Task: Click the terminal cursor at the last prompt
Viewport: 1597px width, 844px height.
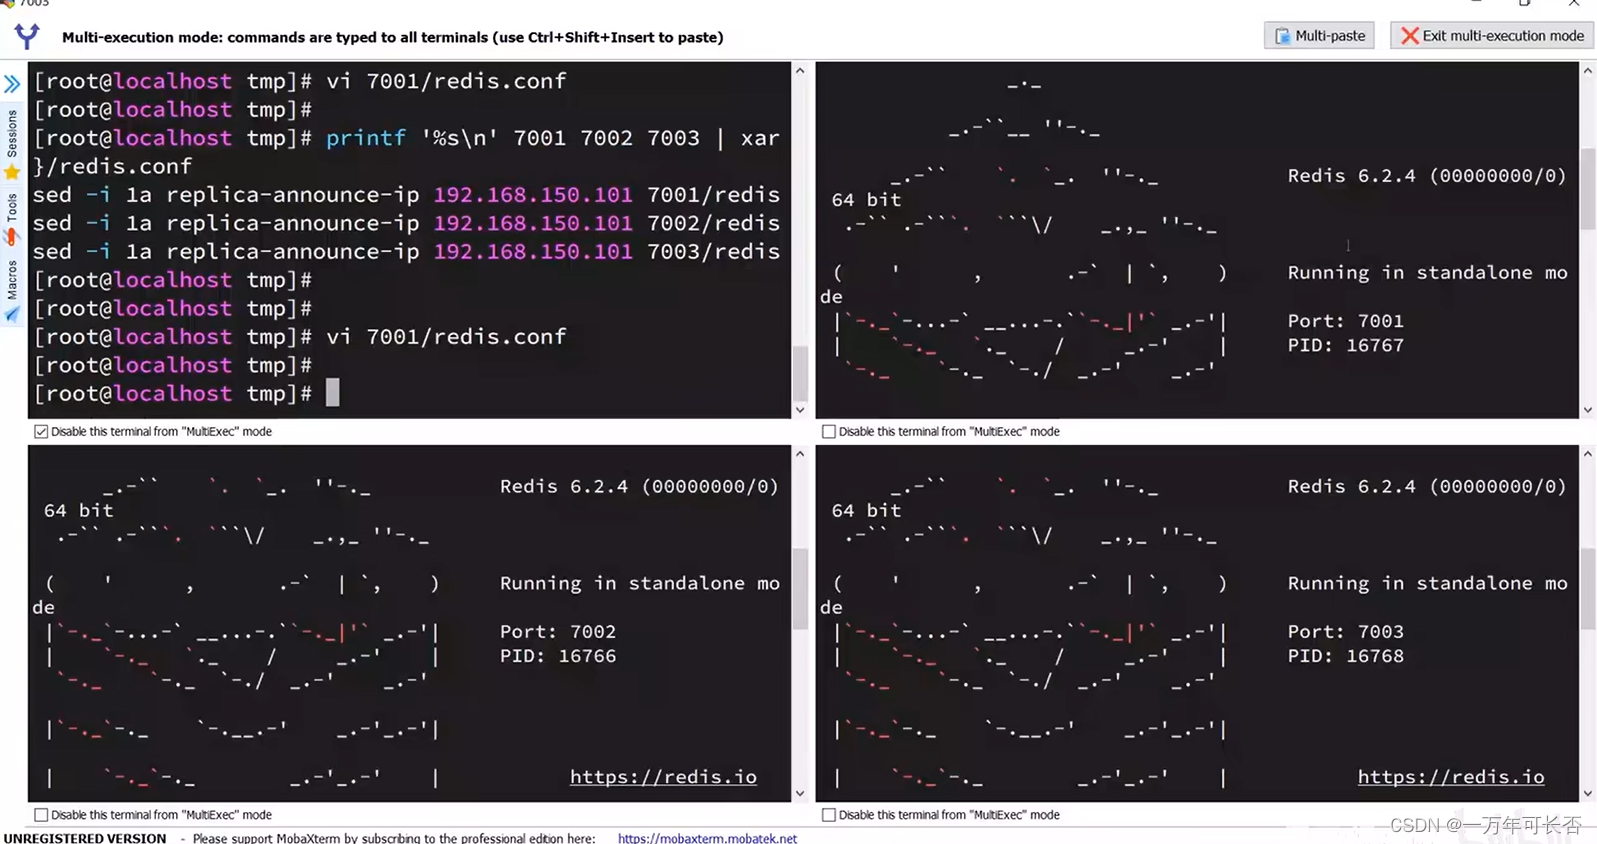Action: [x=333, y=393]
